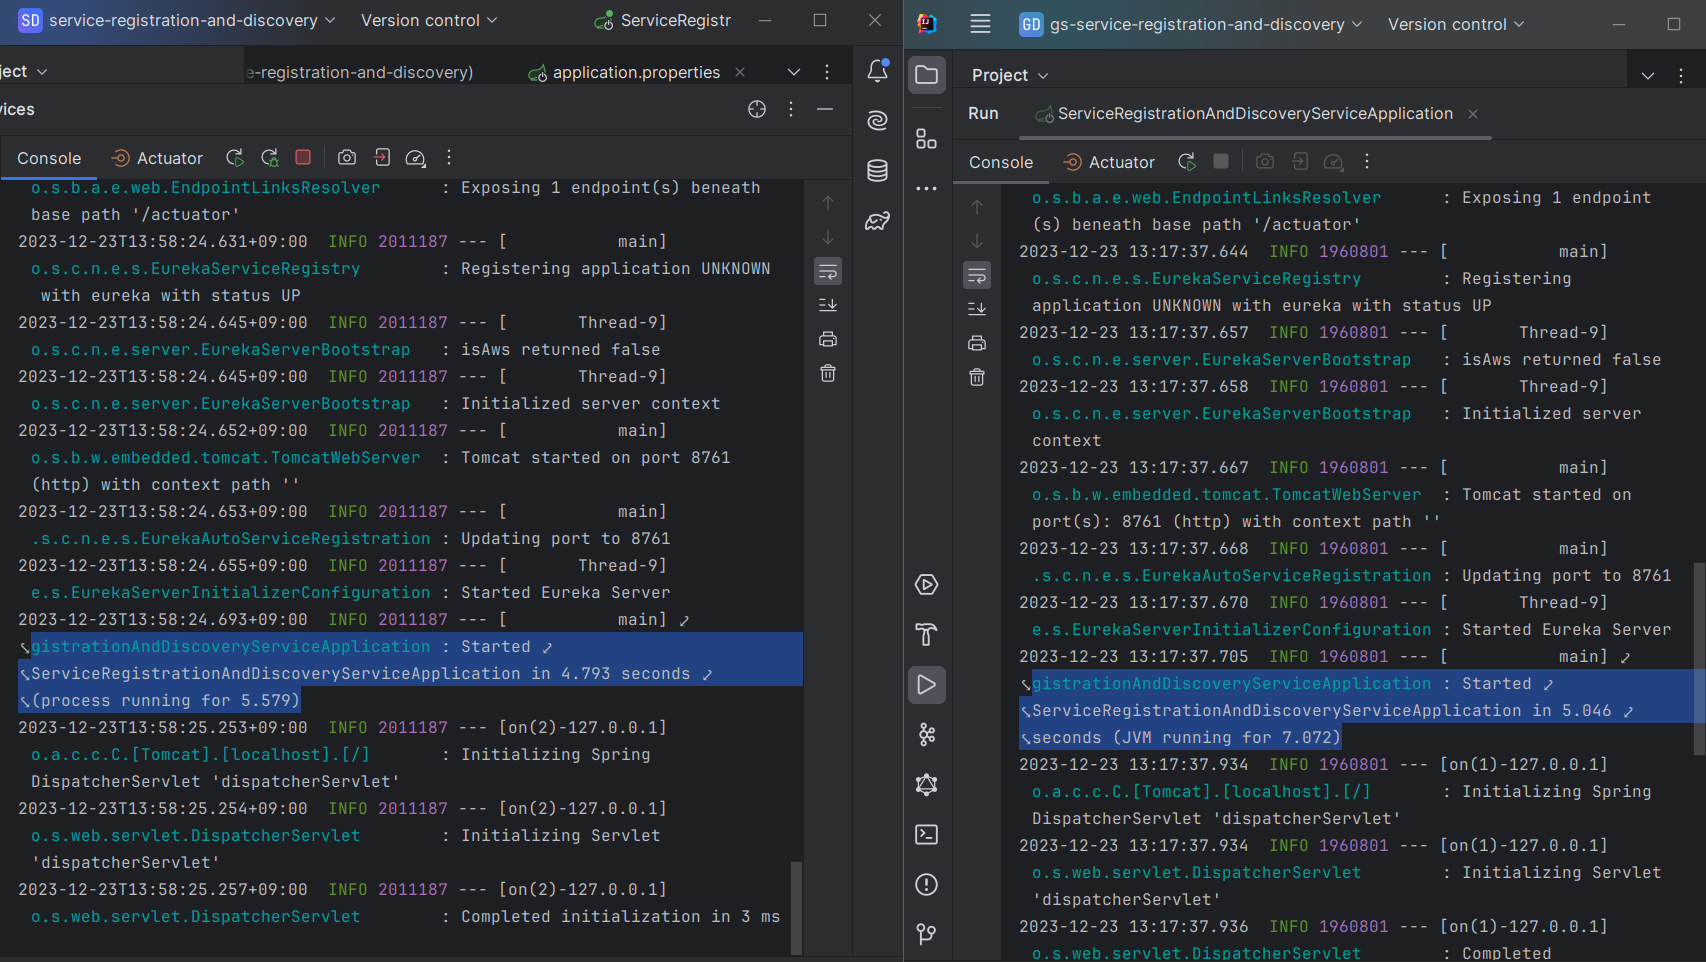Click IntelliJ IDEA logo in right title bar
This screenshot has height=962, width=1706.
[x=927, y=24]
